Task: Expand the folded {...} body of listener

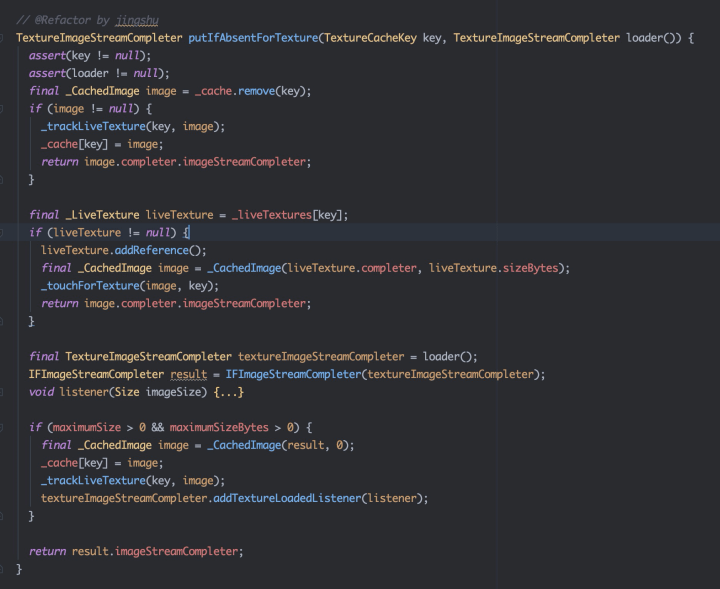Action: click(229, 392)
